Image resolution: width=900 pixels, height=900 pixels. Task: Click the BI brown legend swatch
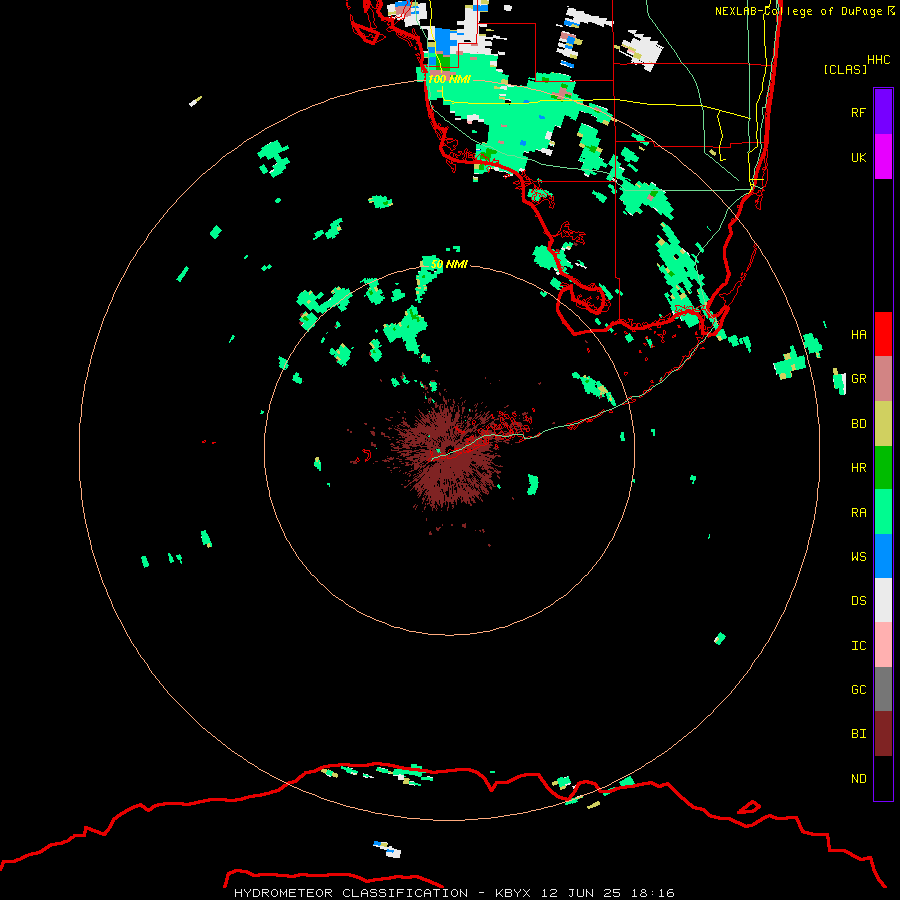point(883,734)
